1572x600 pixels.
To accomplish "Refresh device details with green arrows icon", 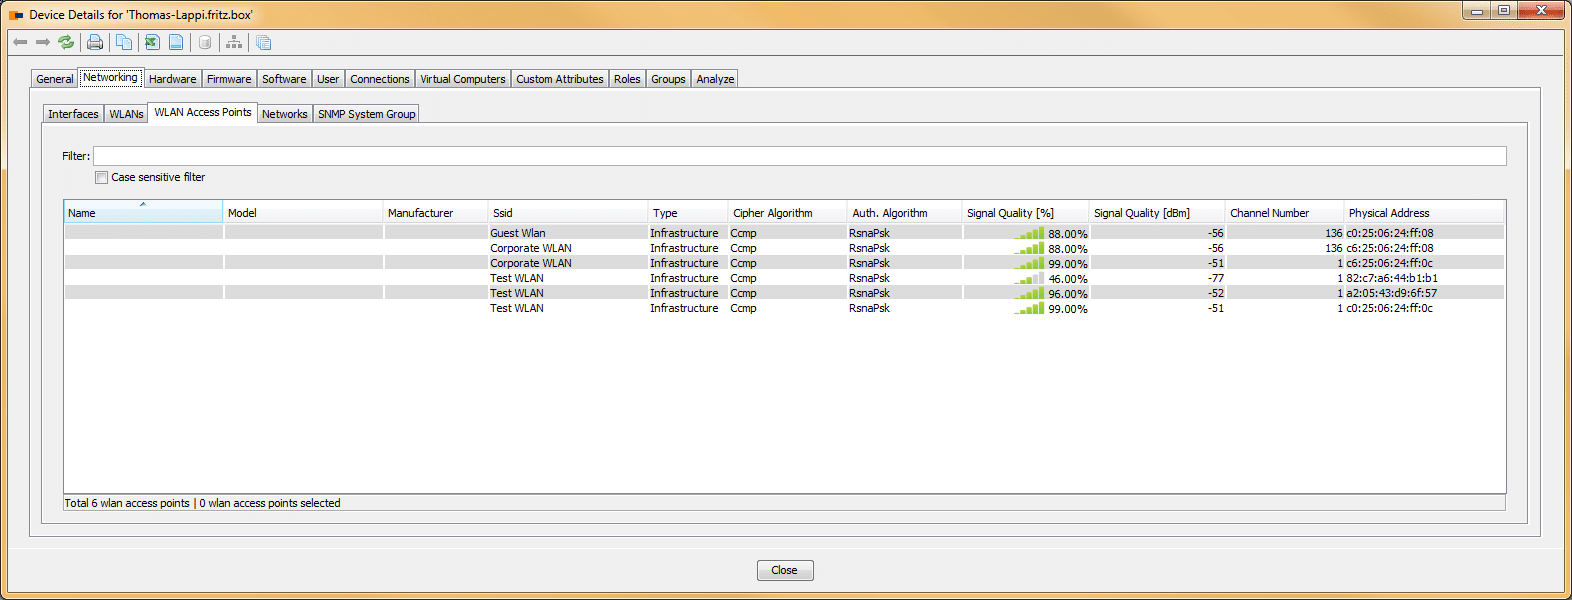I will click(x=66, y=42).
